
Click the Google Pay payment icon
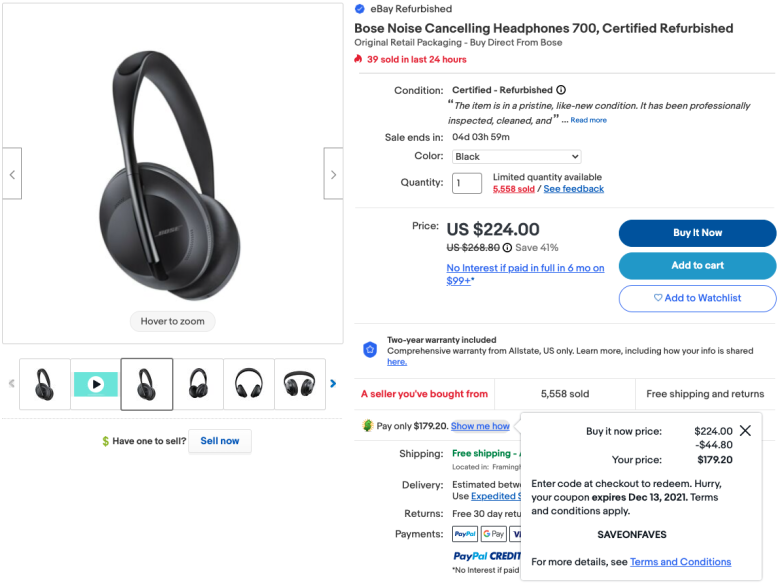pyautogui.click(x=493, y=534)
